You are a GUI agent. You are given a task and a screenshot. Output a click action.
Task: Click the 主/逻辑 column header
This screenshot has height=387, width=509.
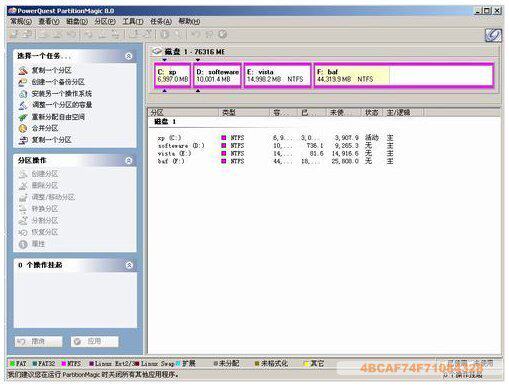point(403,112)
